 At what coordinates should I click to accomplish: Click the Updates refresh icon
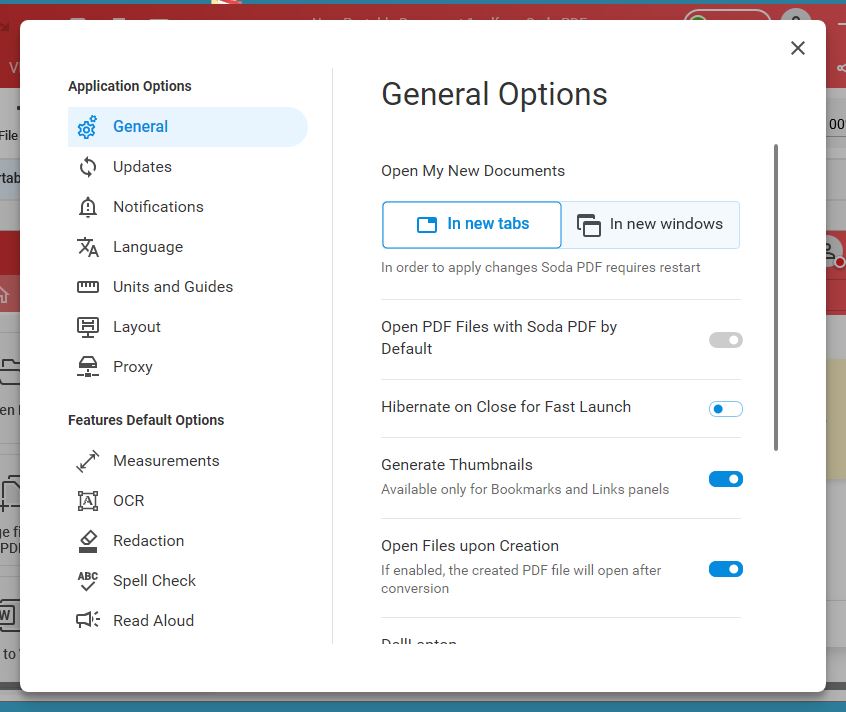(x=88, y=167)
